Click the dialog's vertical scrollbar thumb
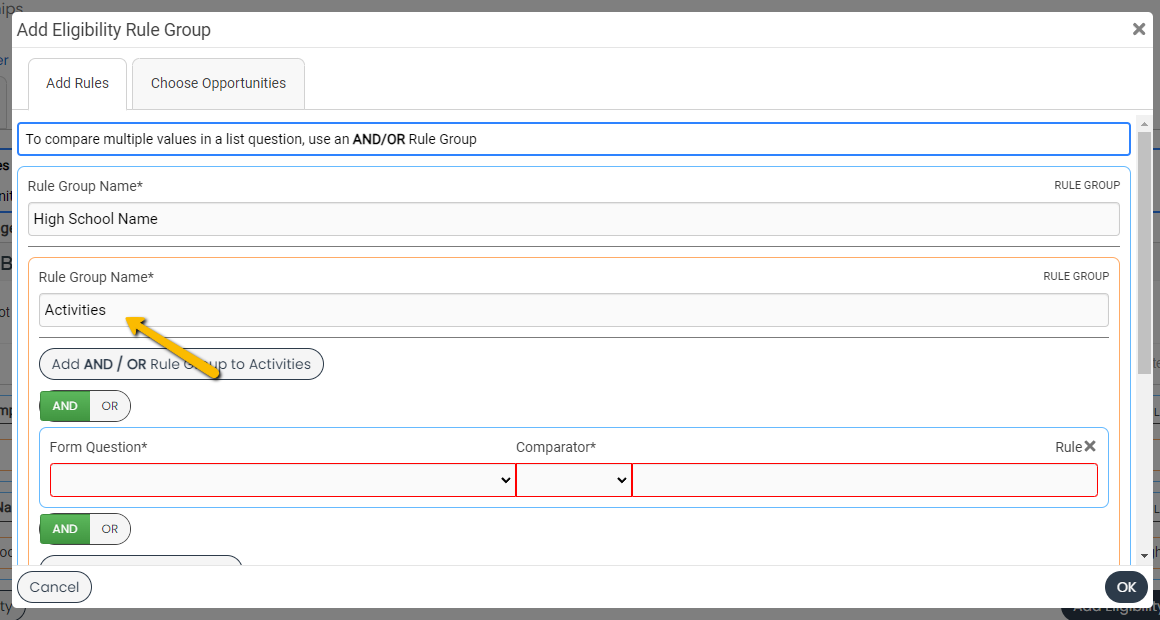Viewport: 1160px width, 620px height. tap(1144, 250)
